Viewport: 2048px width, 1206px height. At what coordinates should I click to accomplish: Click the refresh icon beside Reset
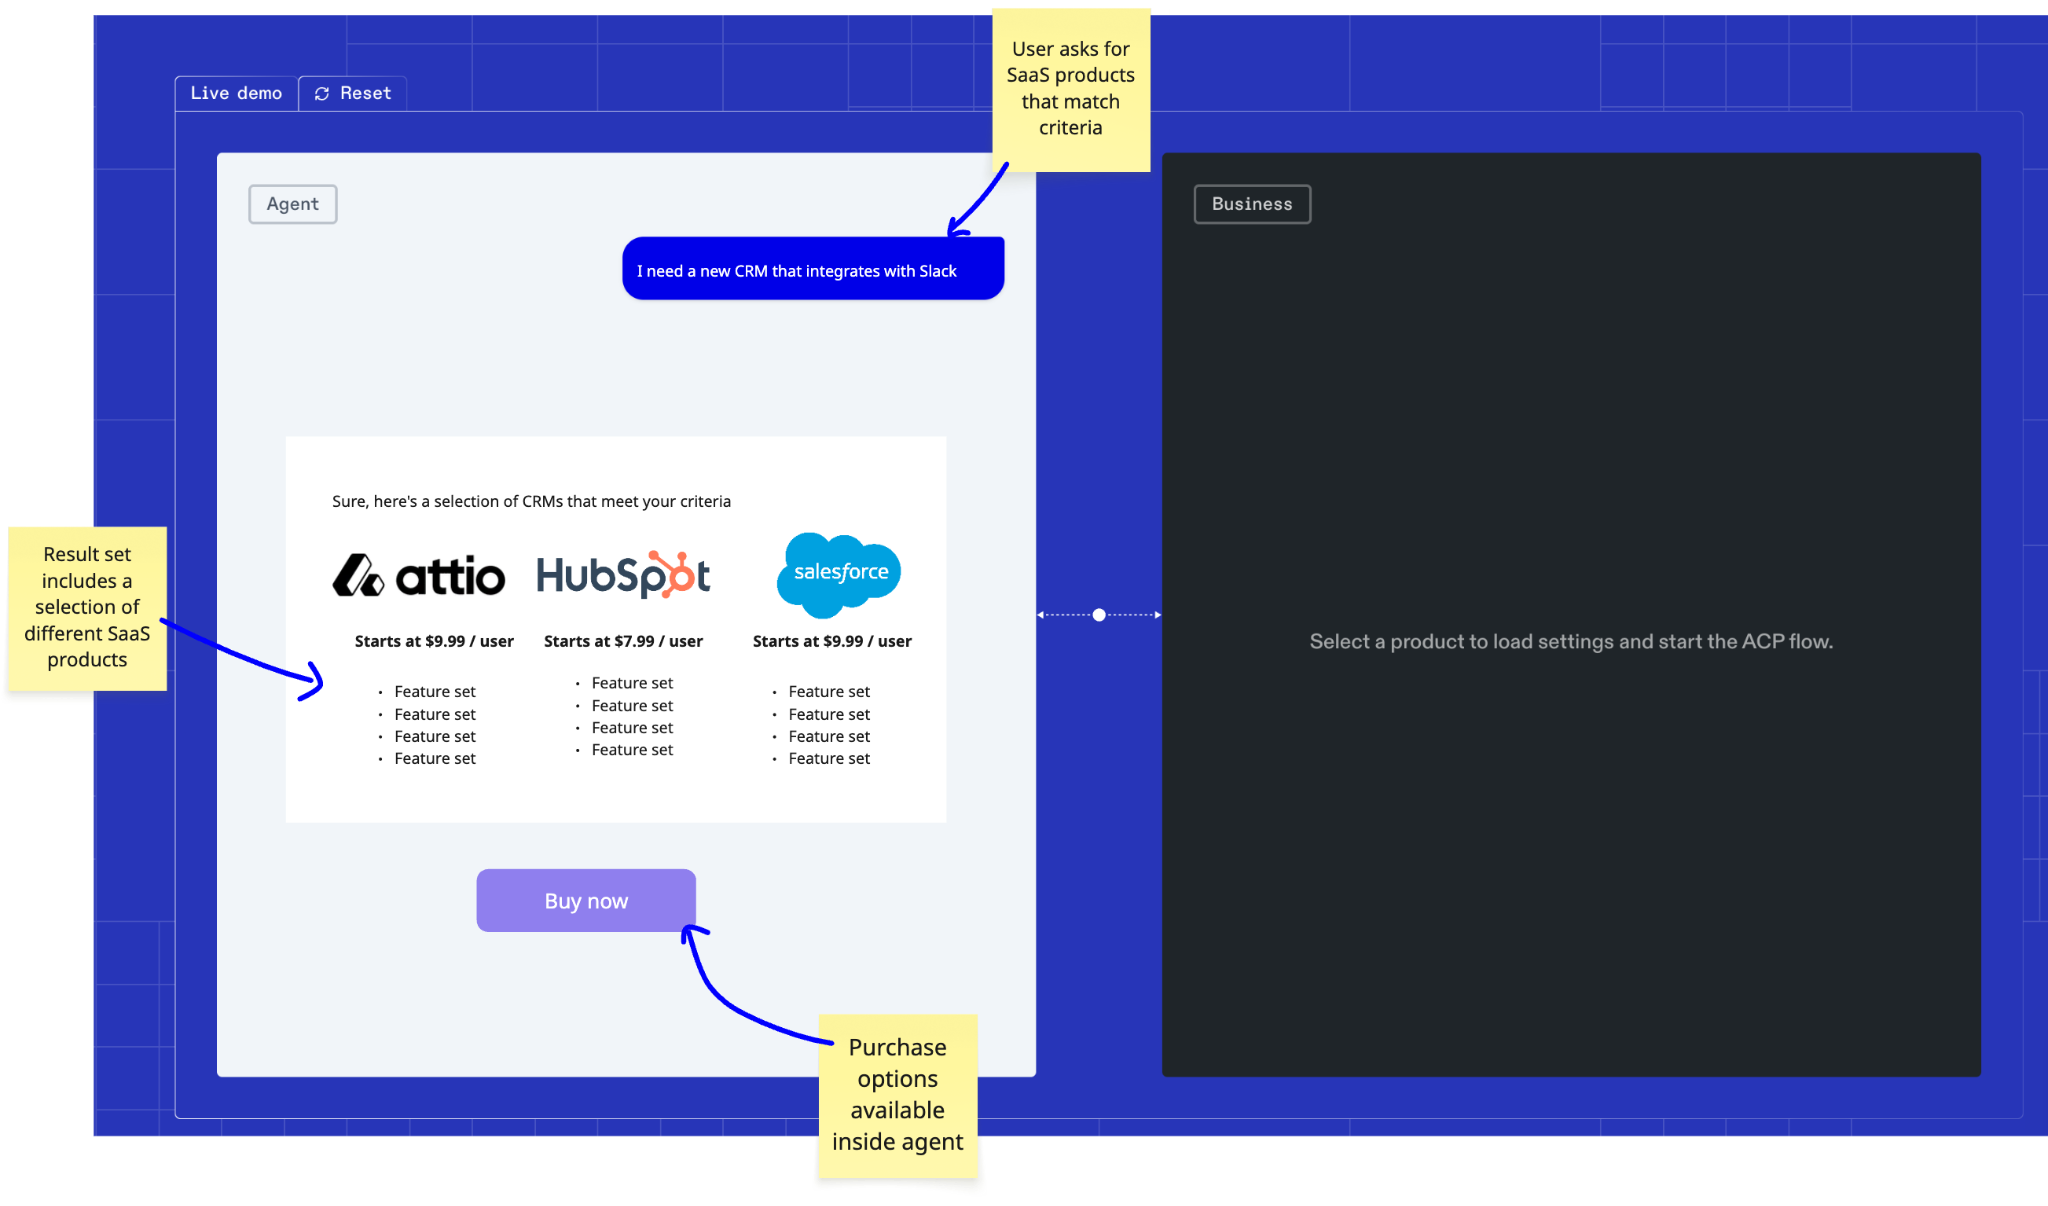pyautogui.click(x=321, y=92)
